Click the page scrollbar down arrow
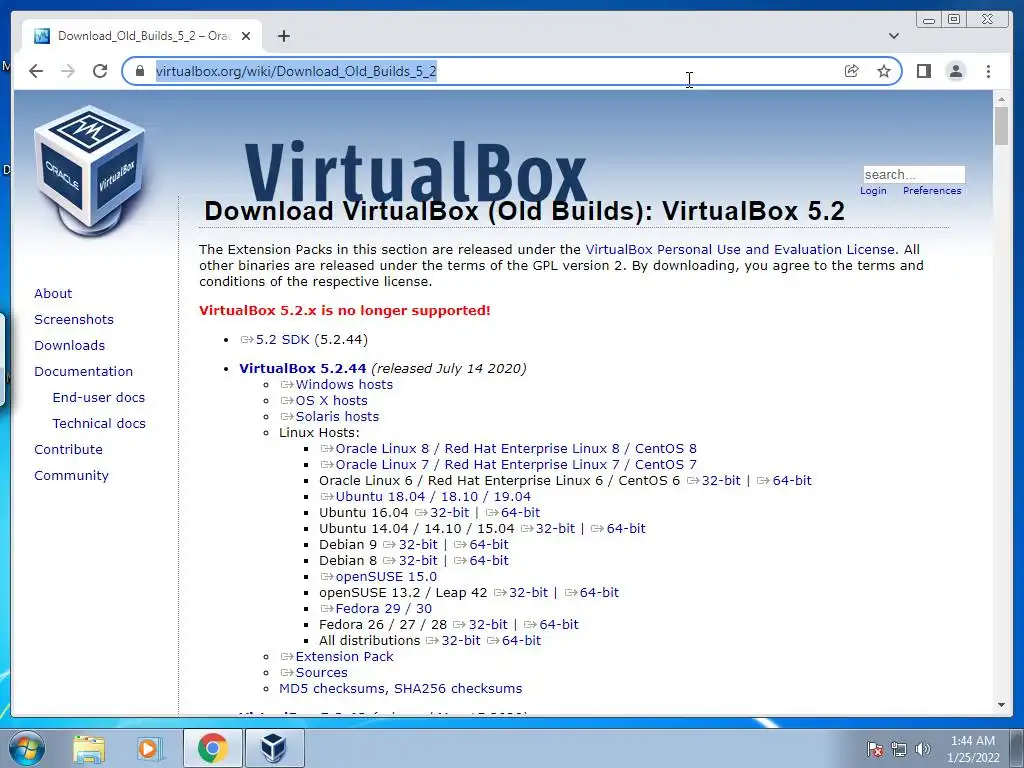 point(1001,705)
